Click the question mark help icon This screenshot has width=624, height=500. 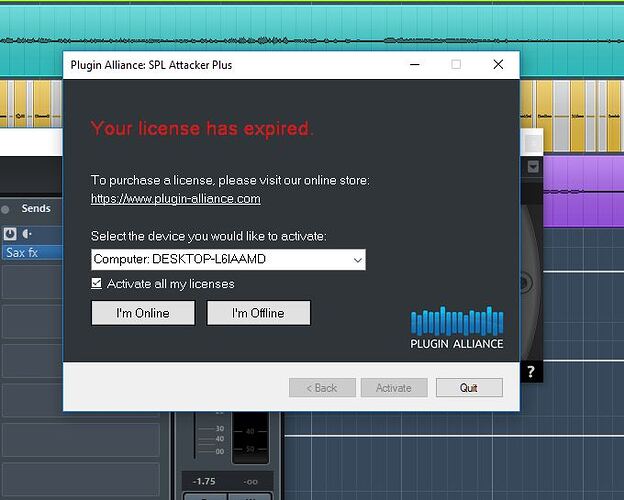(531, 372)
